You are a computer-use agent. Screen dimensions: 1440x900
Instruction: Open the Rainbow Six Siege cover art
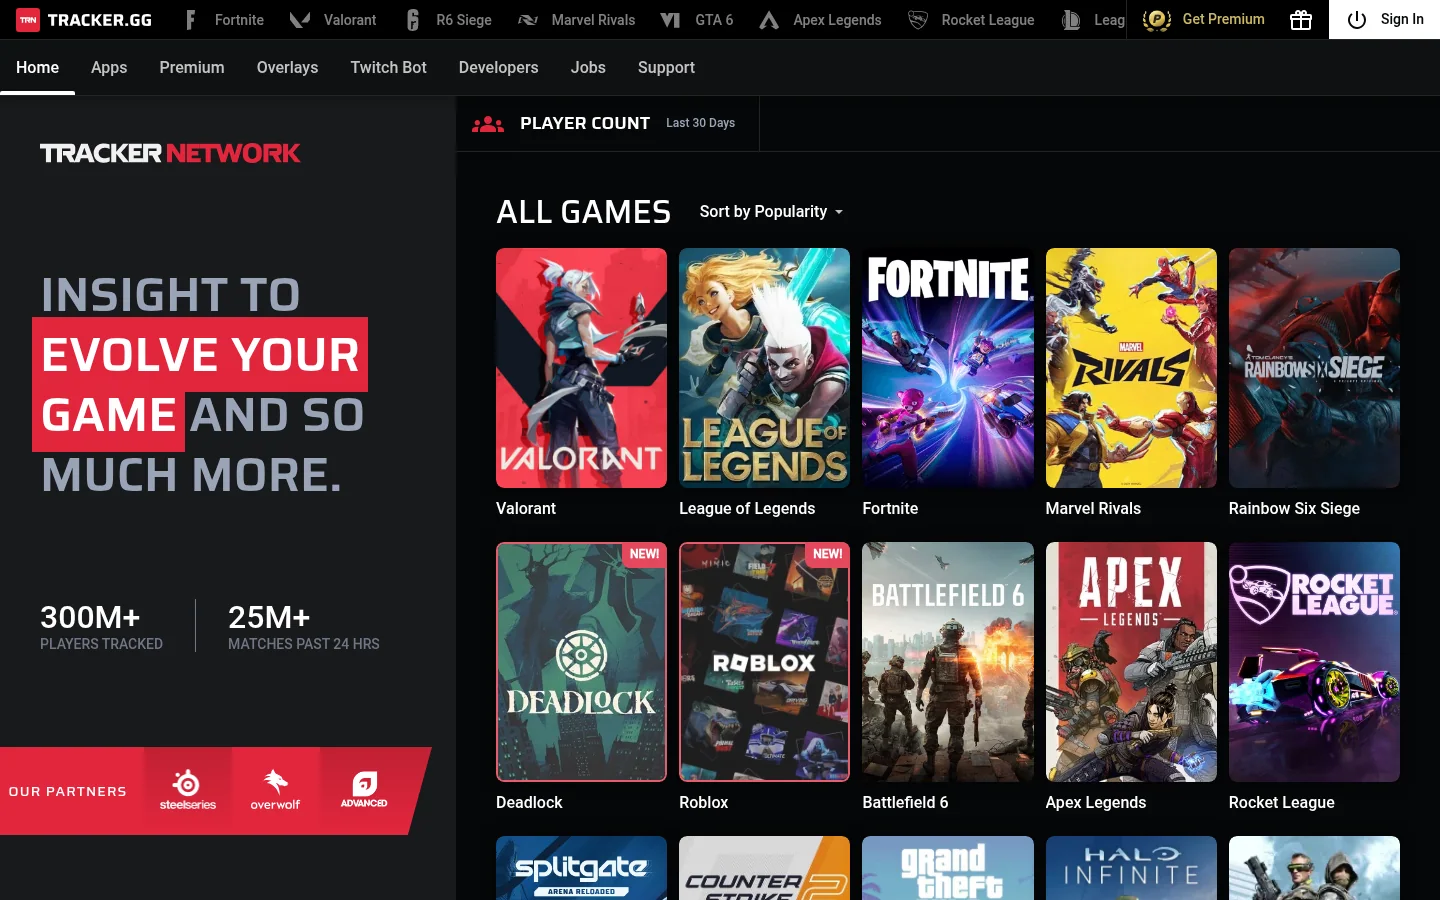pos(1314,368)
